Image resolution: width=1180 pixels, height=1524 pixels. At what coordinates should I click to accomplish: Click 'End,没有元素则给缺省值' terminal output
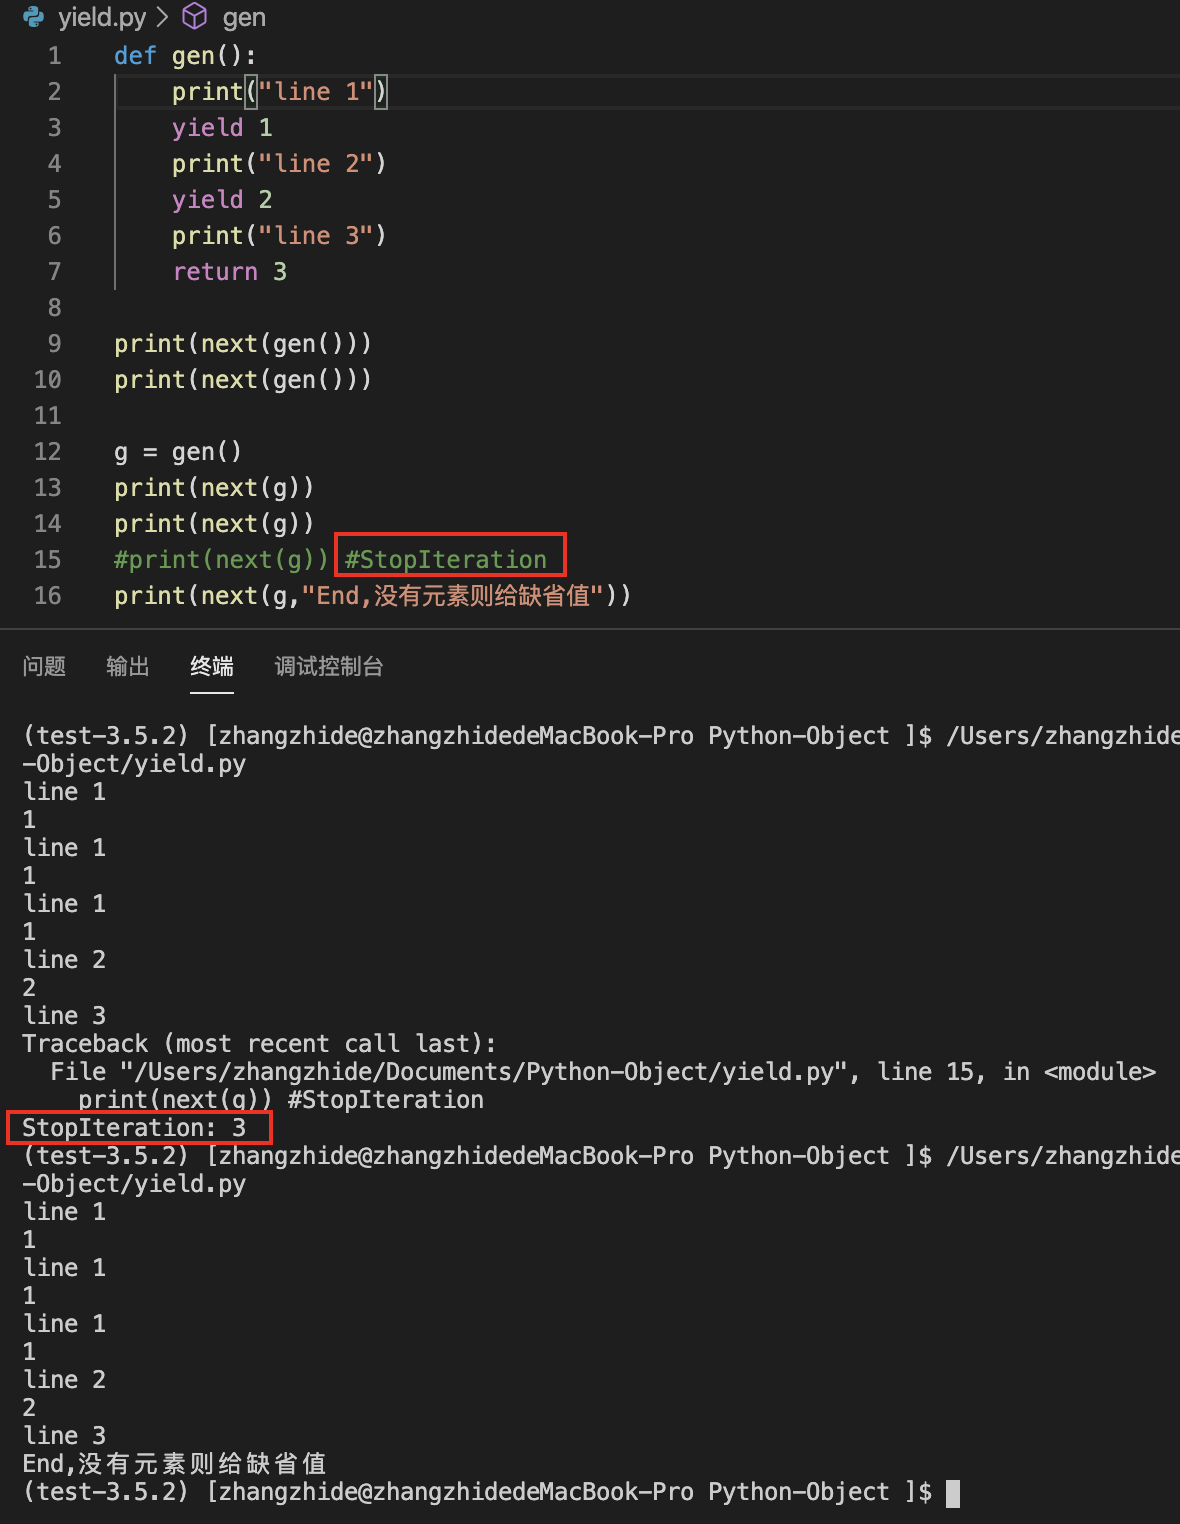click(x=175, y=1464)
